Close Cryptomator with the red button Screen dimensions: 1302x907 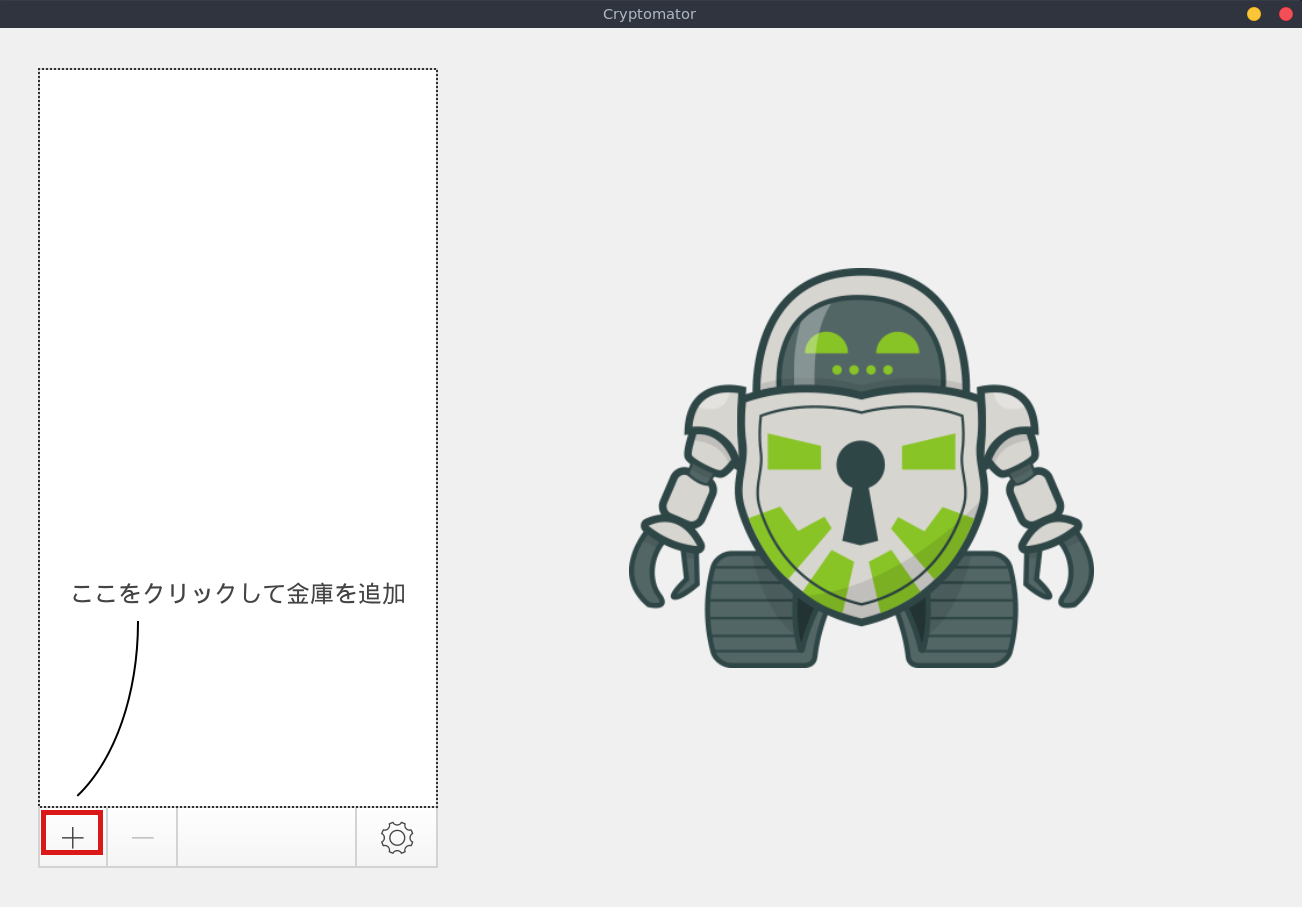pos(1286,14)
